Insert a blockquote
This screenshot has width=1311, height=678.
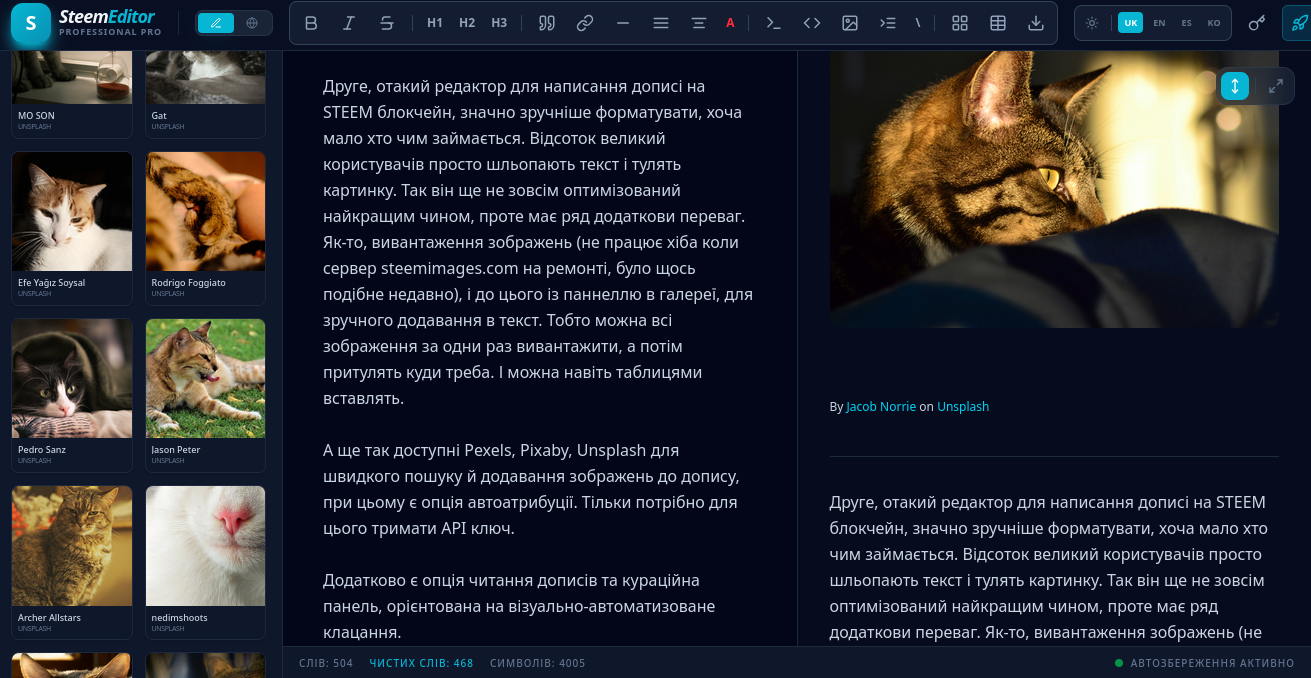click(547, 23)
